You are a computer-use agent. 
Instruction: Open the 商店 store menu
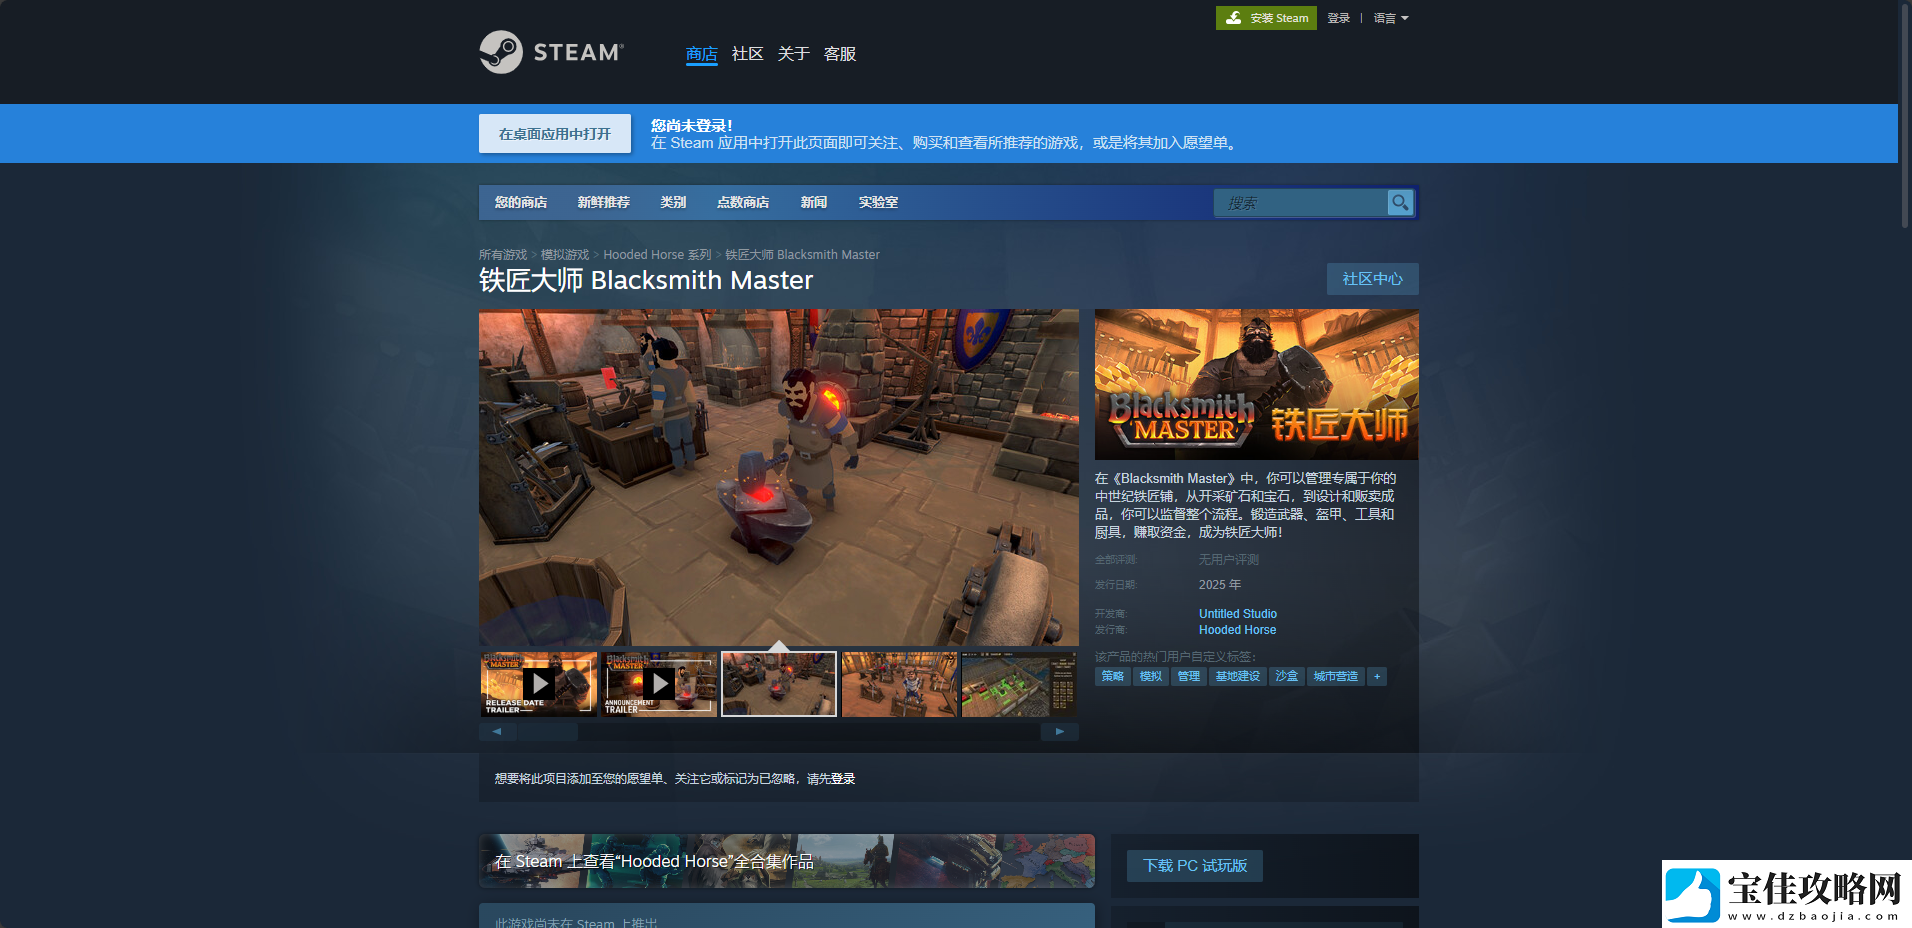point(701,54)
